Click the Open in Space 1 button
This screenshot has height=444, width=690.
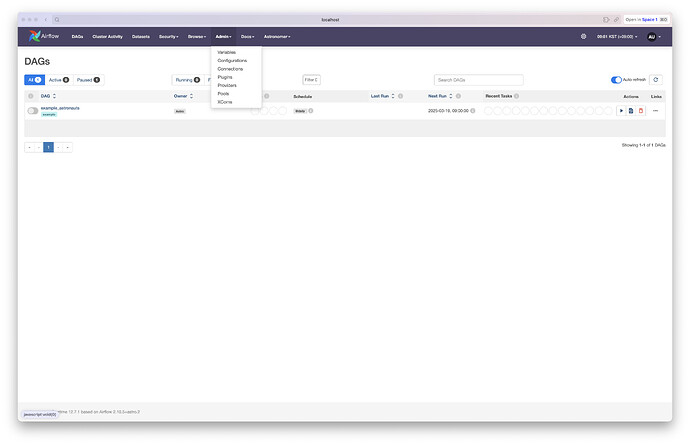(646, 20)
